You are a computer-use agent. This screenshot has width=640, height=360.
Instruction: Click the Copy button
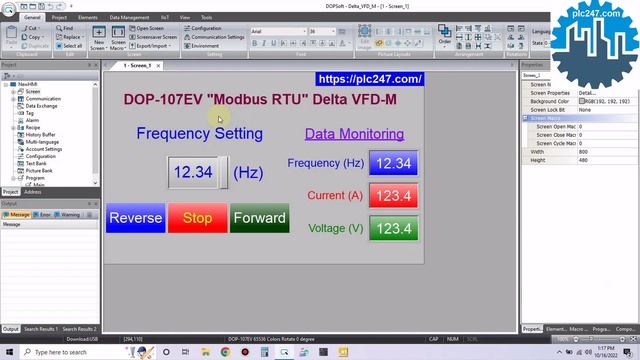coord(32,37)
